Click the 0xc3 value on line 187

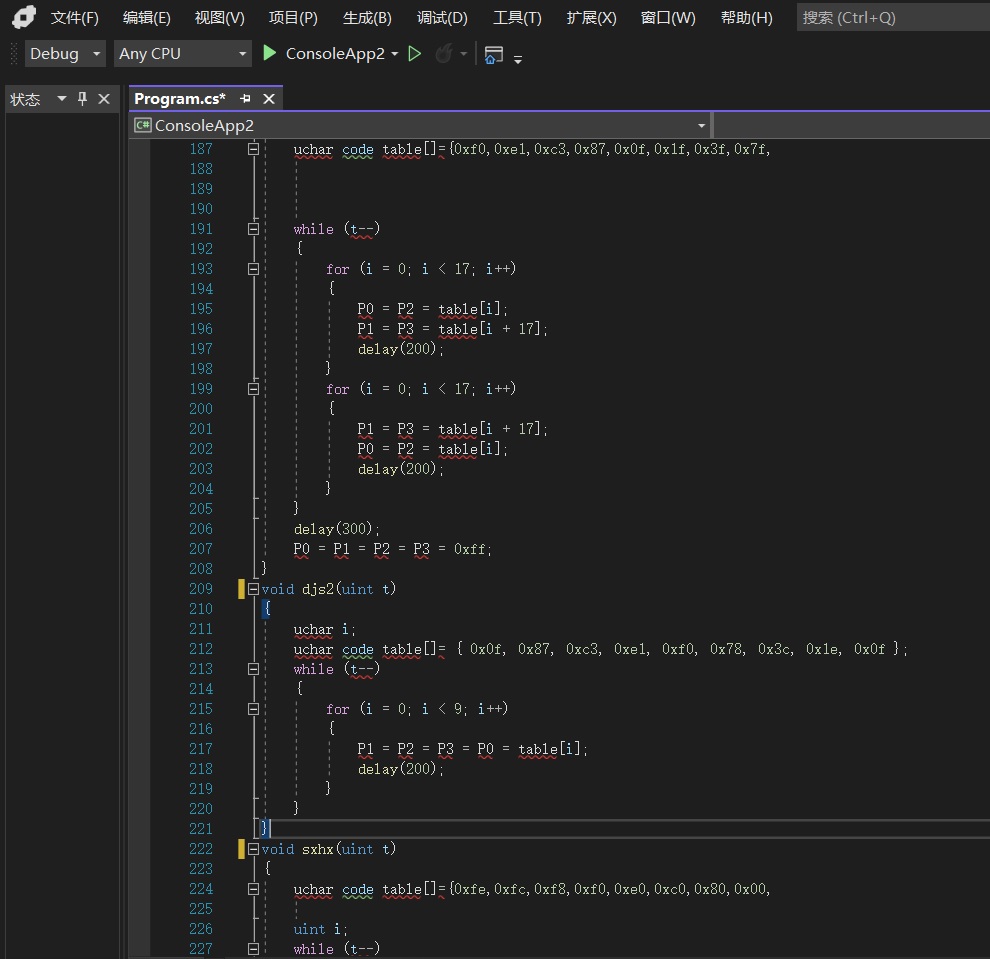tap(549, 149)
